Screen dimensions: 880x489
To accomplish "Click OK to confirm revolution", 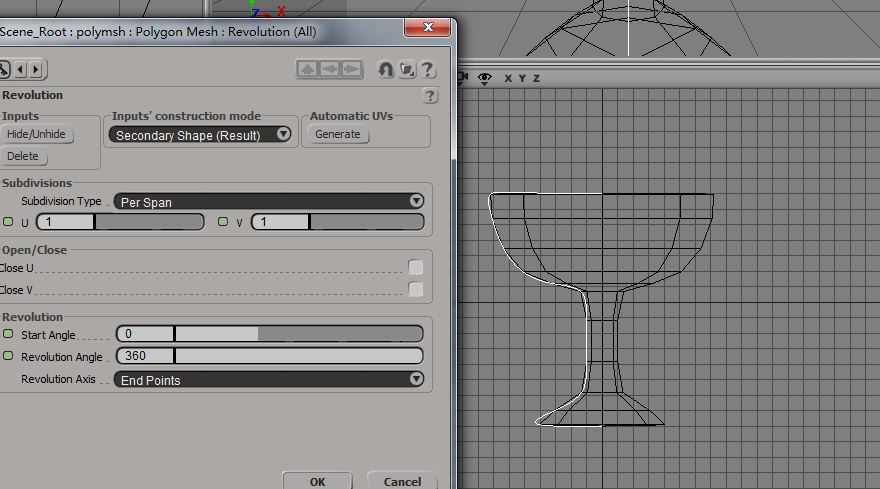I will (x=317, y=481).
